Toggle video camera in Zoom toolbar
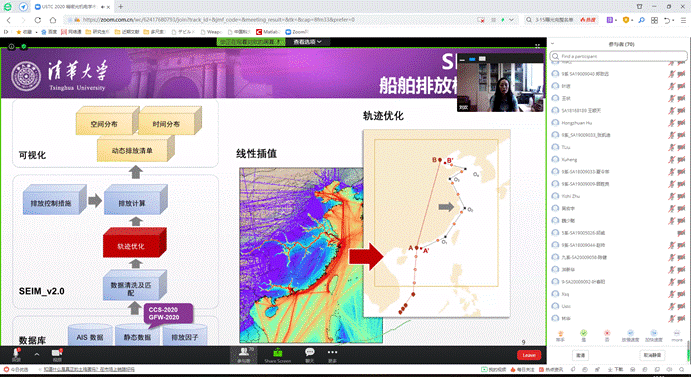Screen dimensions: 691x377 point(57,355)
